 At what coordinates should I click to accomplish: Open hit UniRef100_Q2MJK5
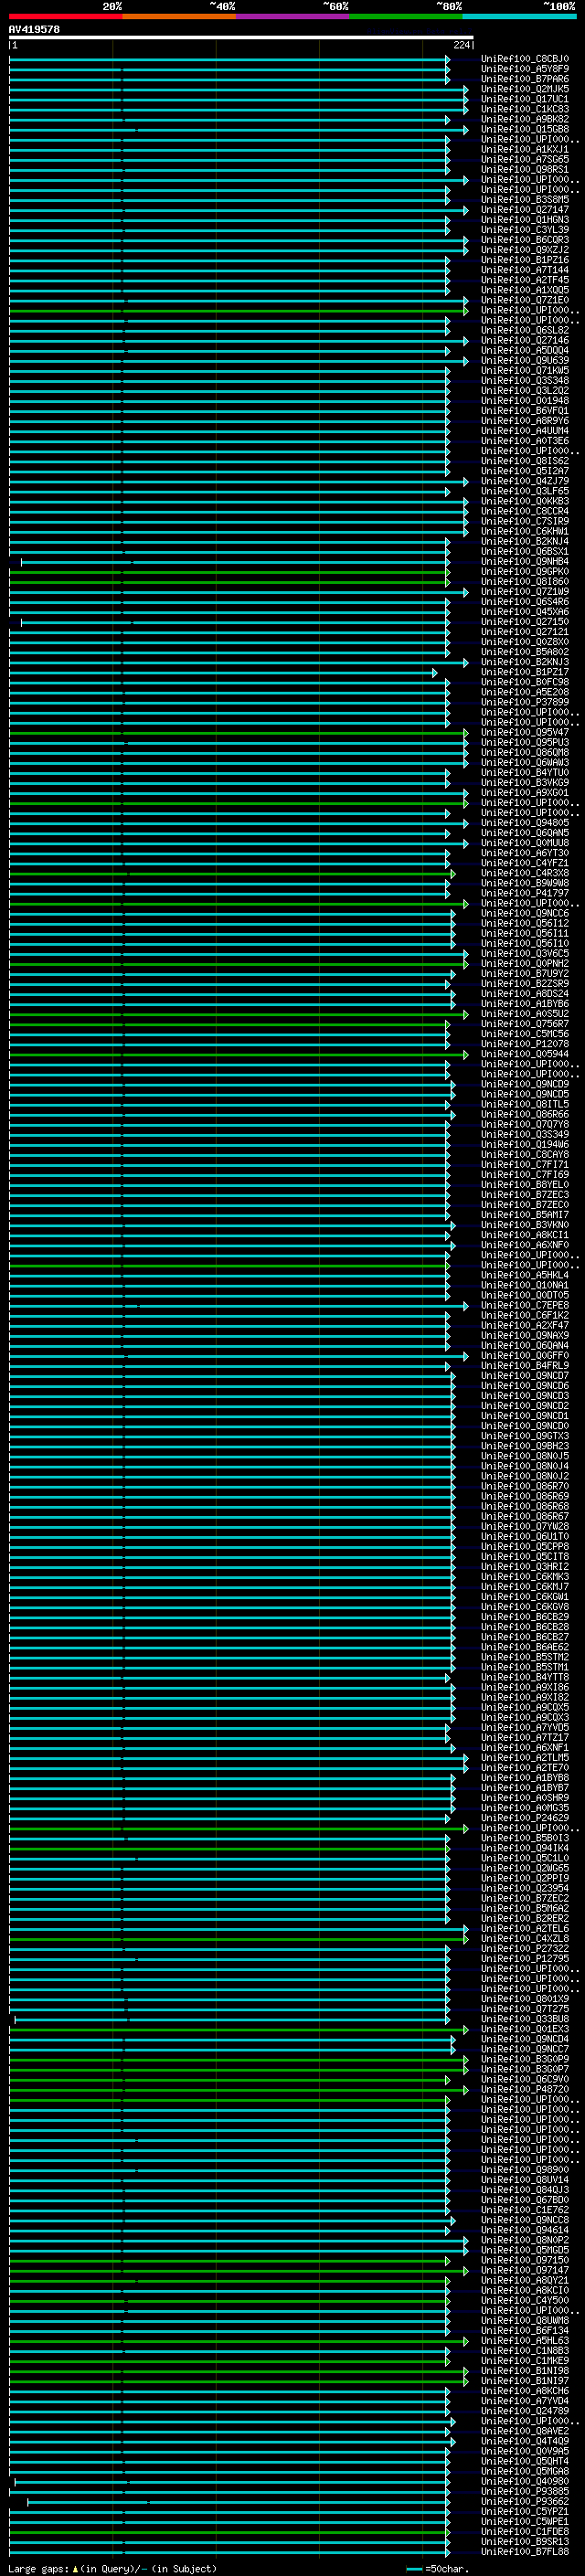[525, 89]
